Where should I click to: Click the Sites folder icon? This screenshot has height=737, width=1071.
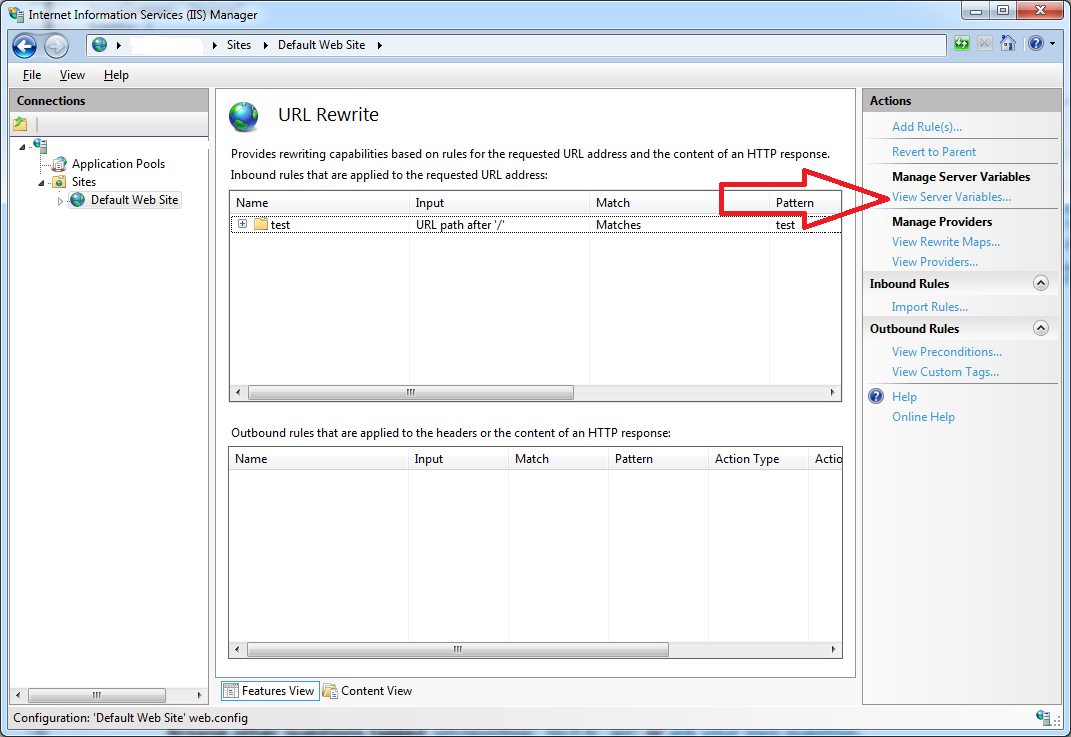tap(60, 182)
